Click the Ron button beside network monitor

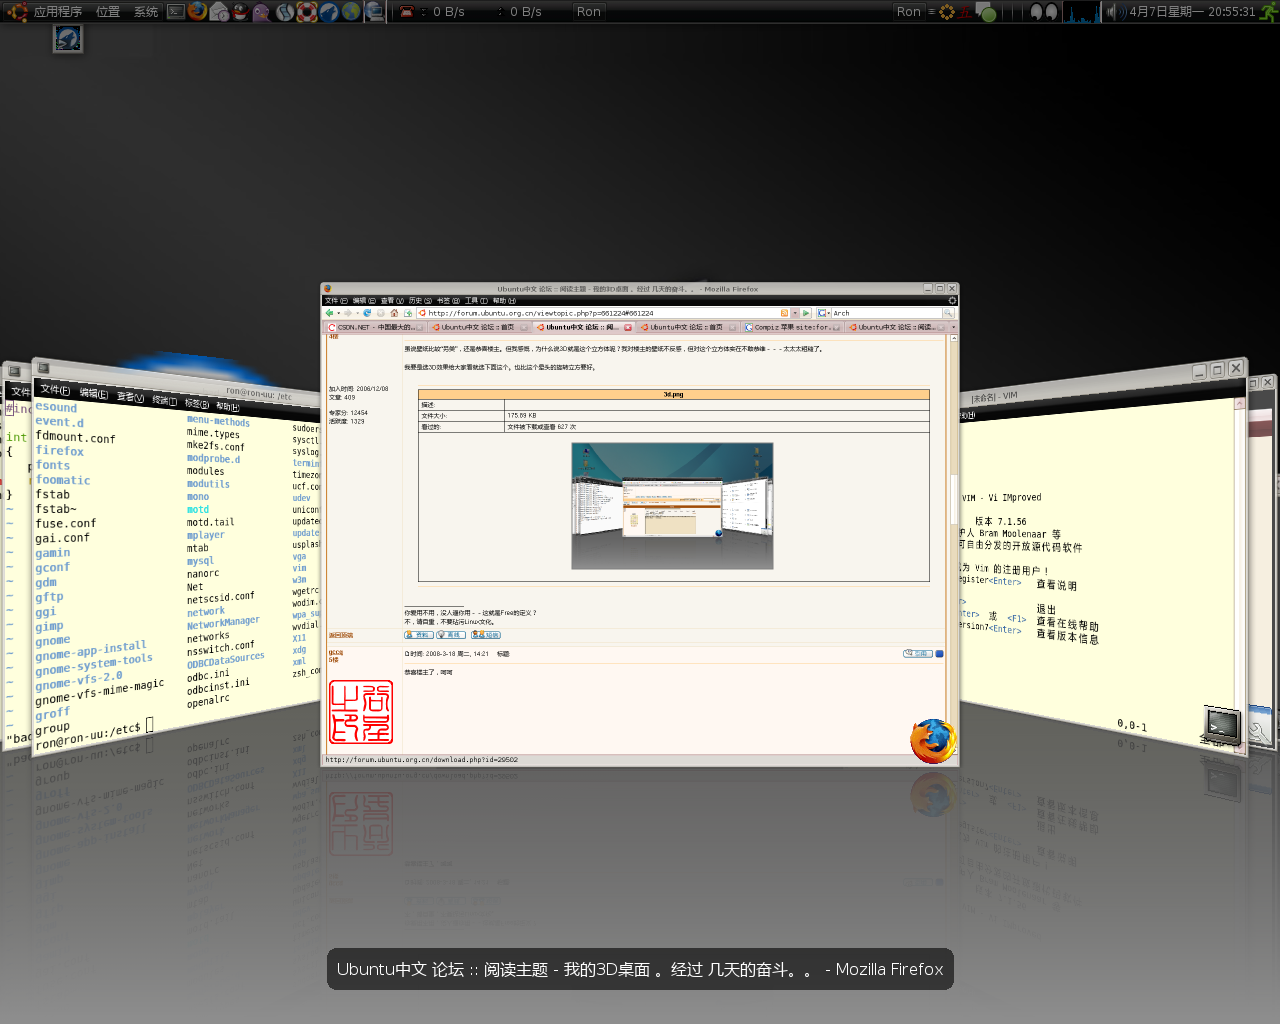(589, 12)
